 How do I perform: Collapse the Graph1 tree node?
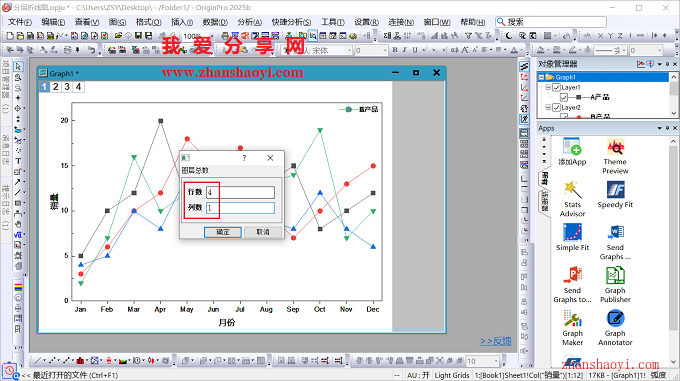(x=541, y=77)
